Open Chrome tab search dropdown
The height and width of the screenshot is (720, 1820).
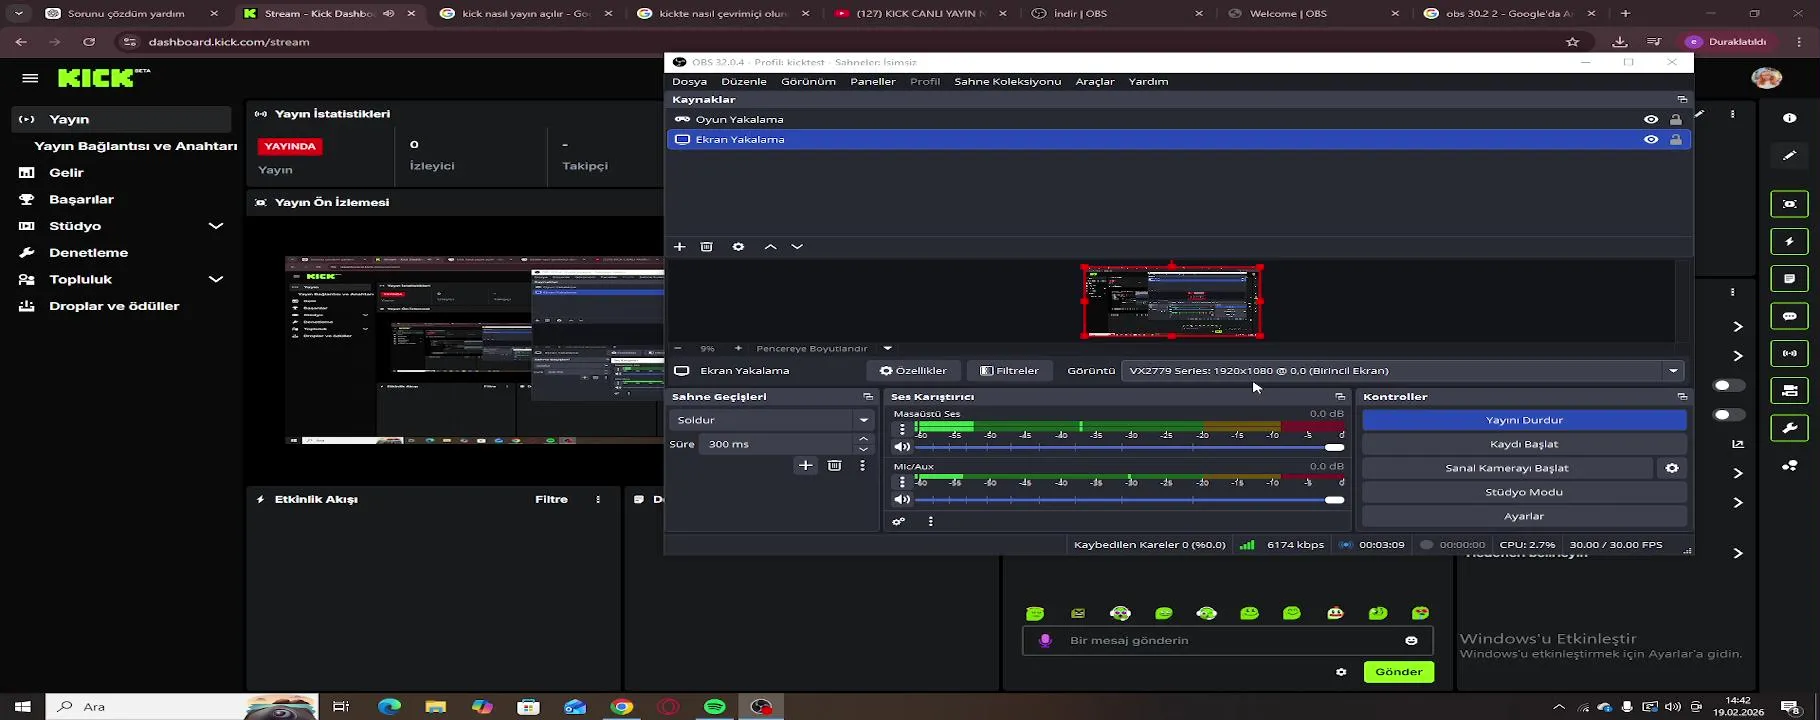[18, 13]
